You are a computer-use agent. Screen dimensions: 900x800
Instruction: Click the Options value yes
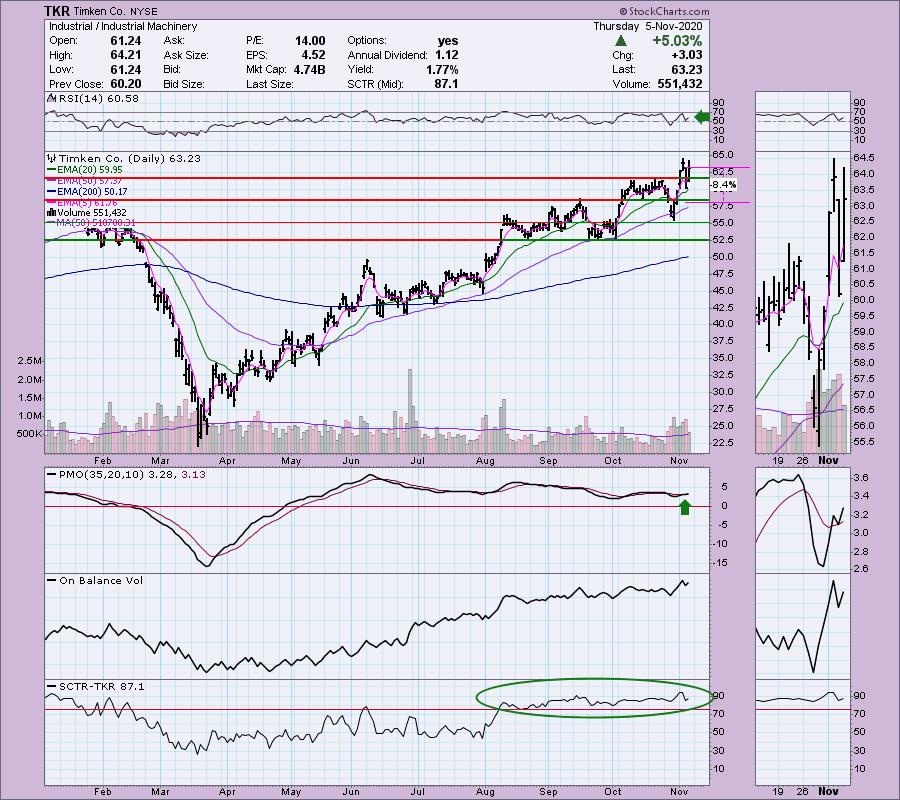[x=448, y=41]
